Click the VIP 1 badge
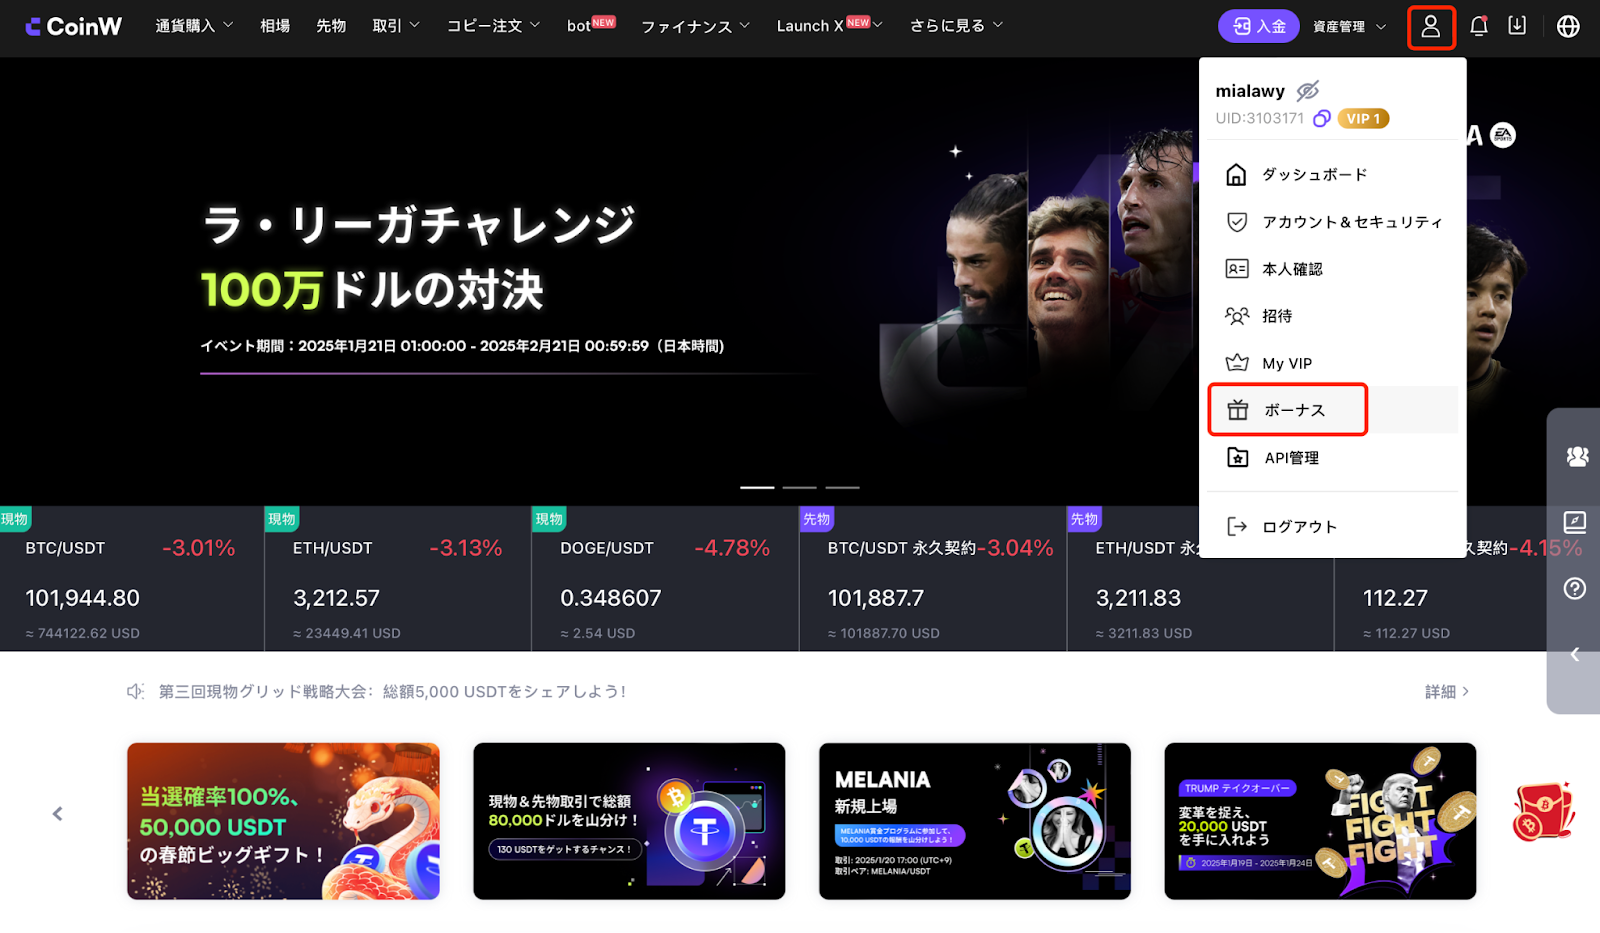 click(1363, 119)
